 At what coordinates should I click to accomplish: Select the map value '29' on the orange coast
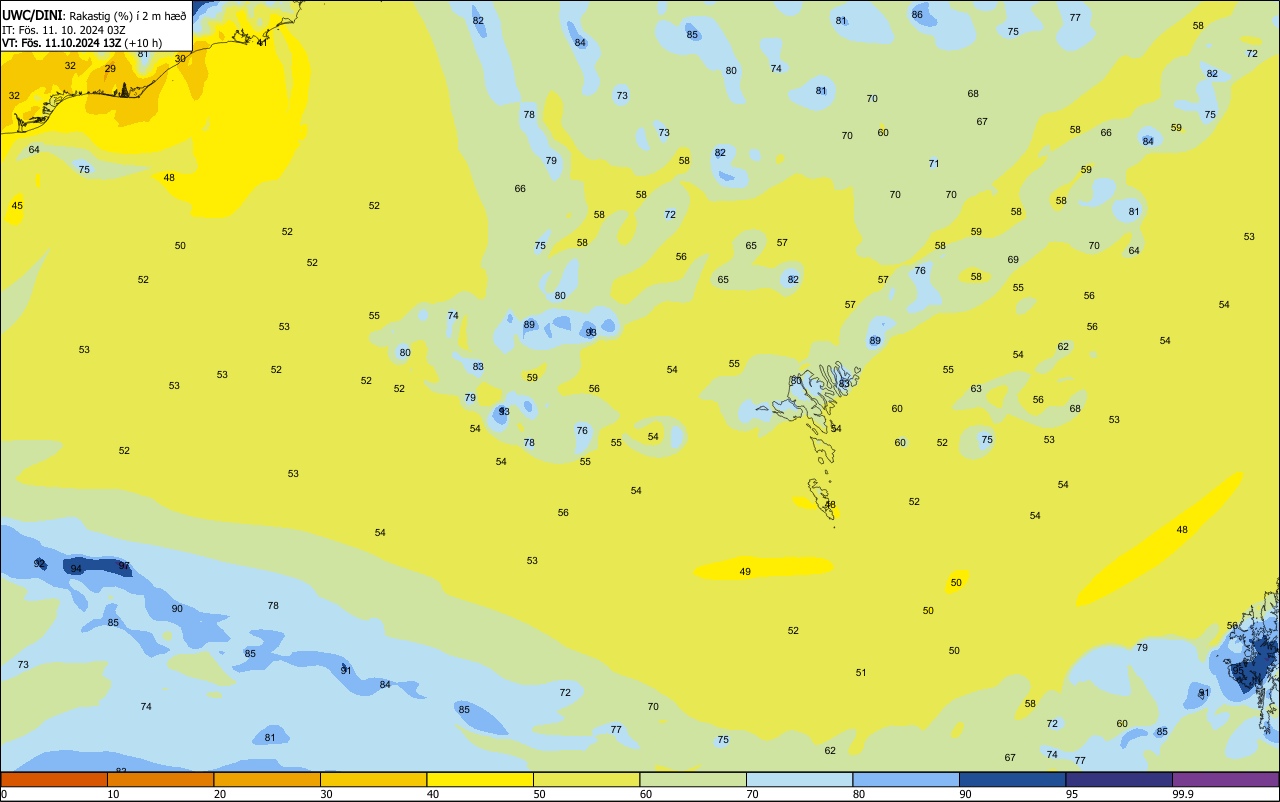110,69
